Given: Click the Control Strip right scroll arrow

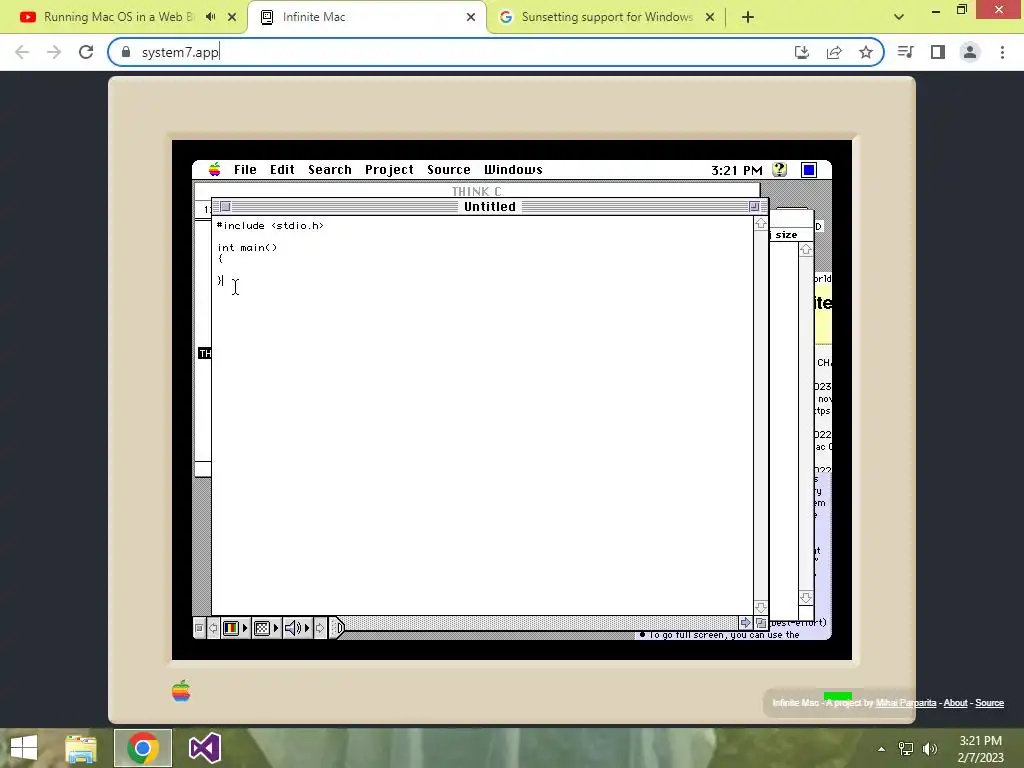Looking at the screenshot, I should pos(320,628).
